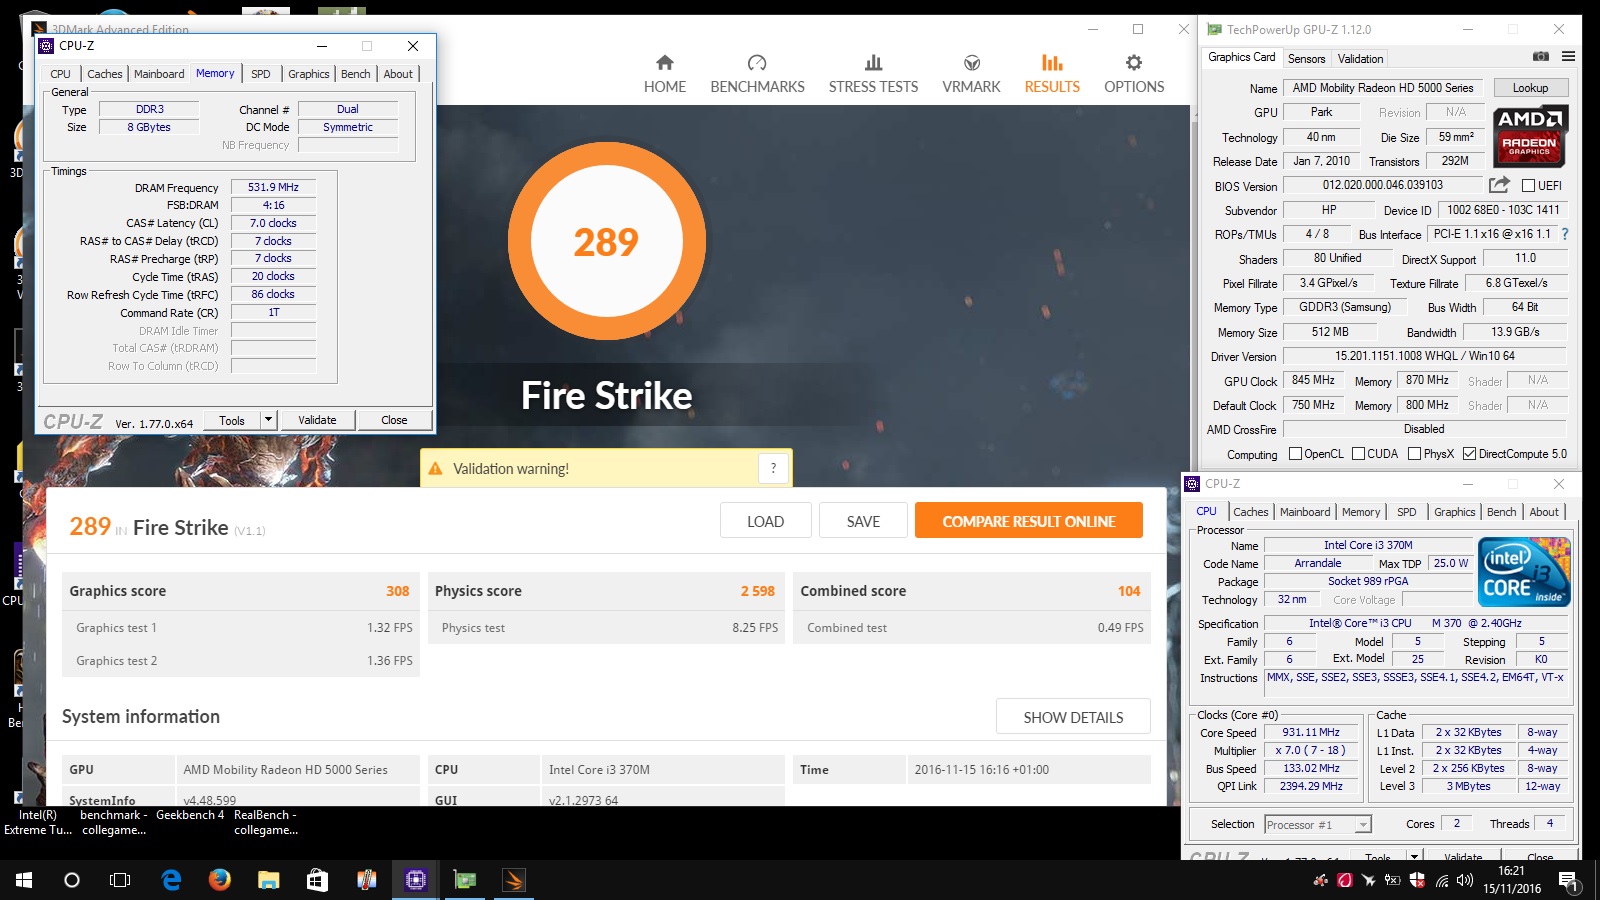1600x900 pixels.
Task: Click the AMD Radeon Graphics logo in GPU-Z
Action: tap(1530, 135)
